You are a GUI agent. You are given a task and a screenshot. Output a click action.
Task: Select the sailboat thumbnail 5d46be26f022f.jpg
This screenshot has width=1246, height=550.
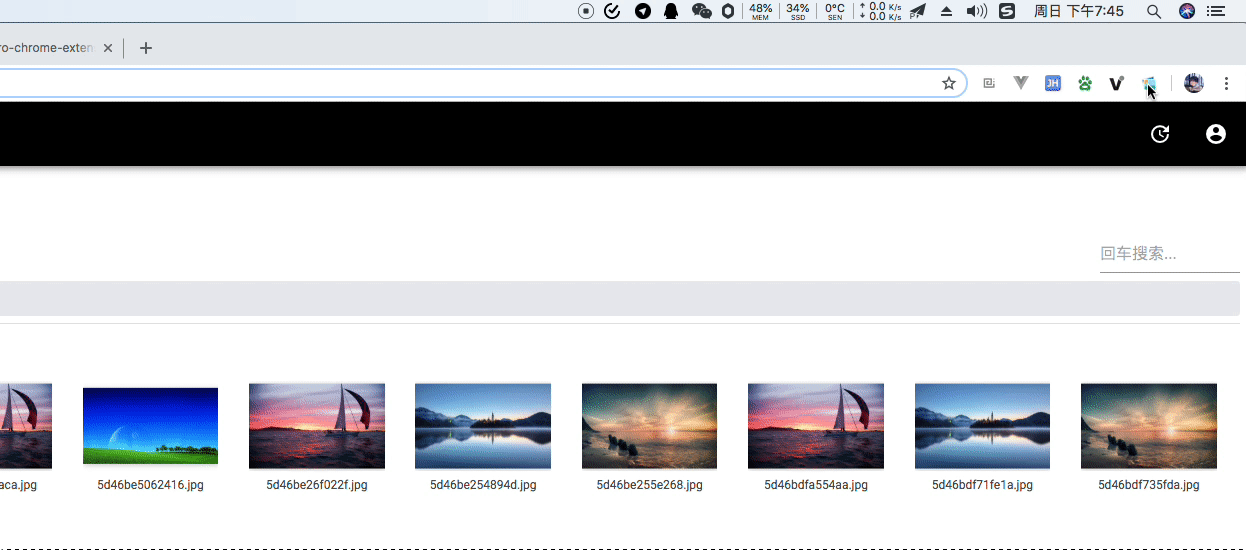317,426
